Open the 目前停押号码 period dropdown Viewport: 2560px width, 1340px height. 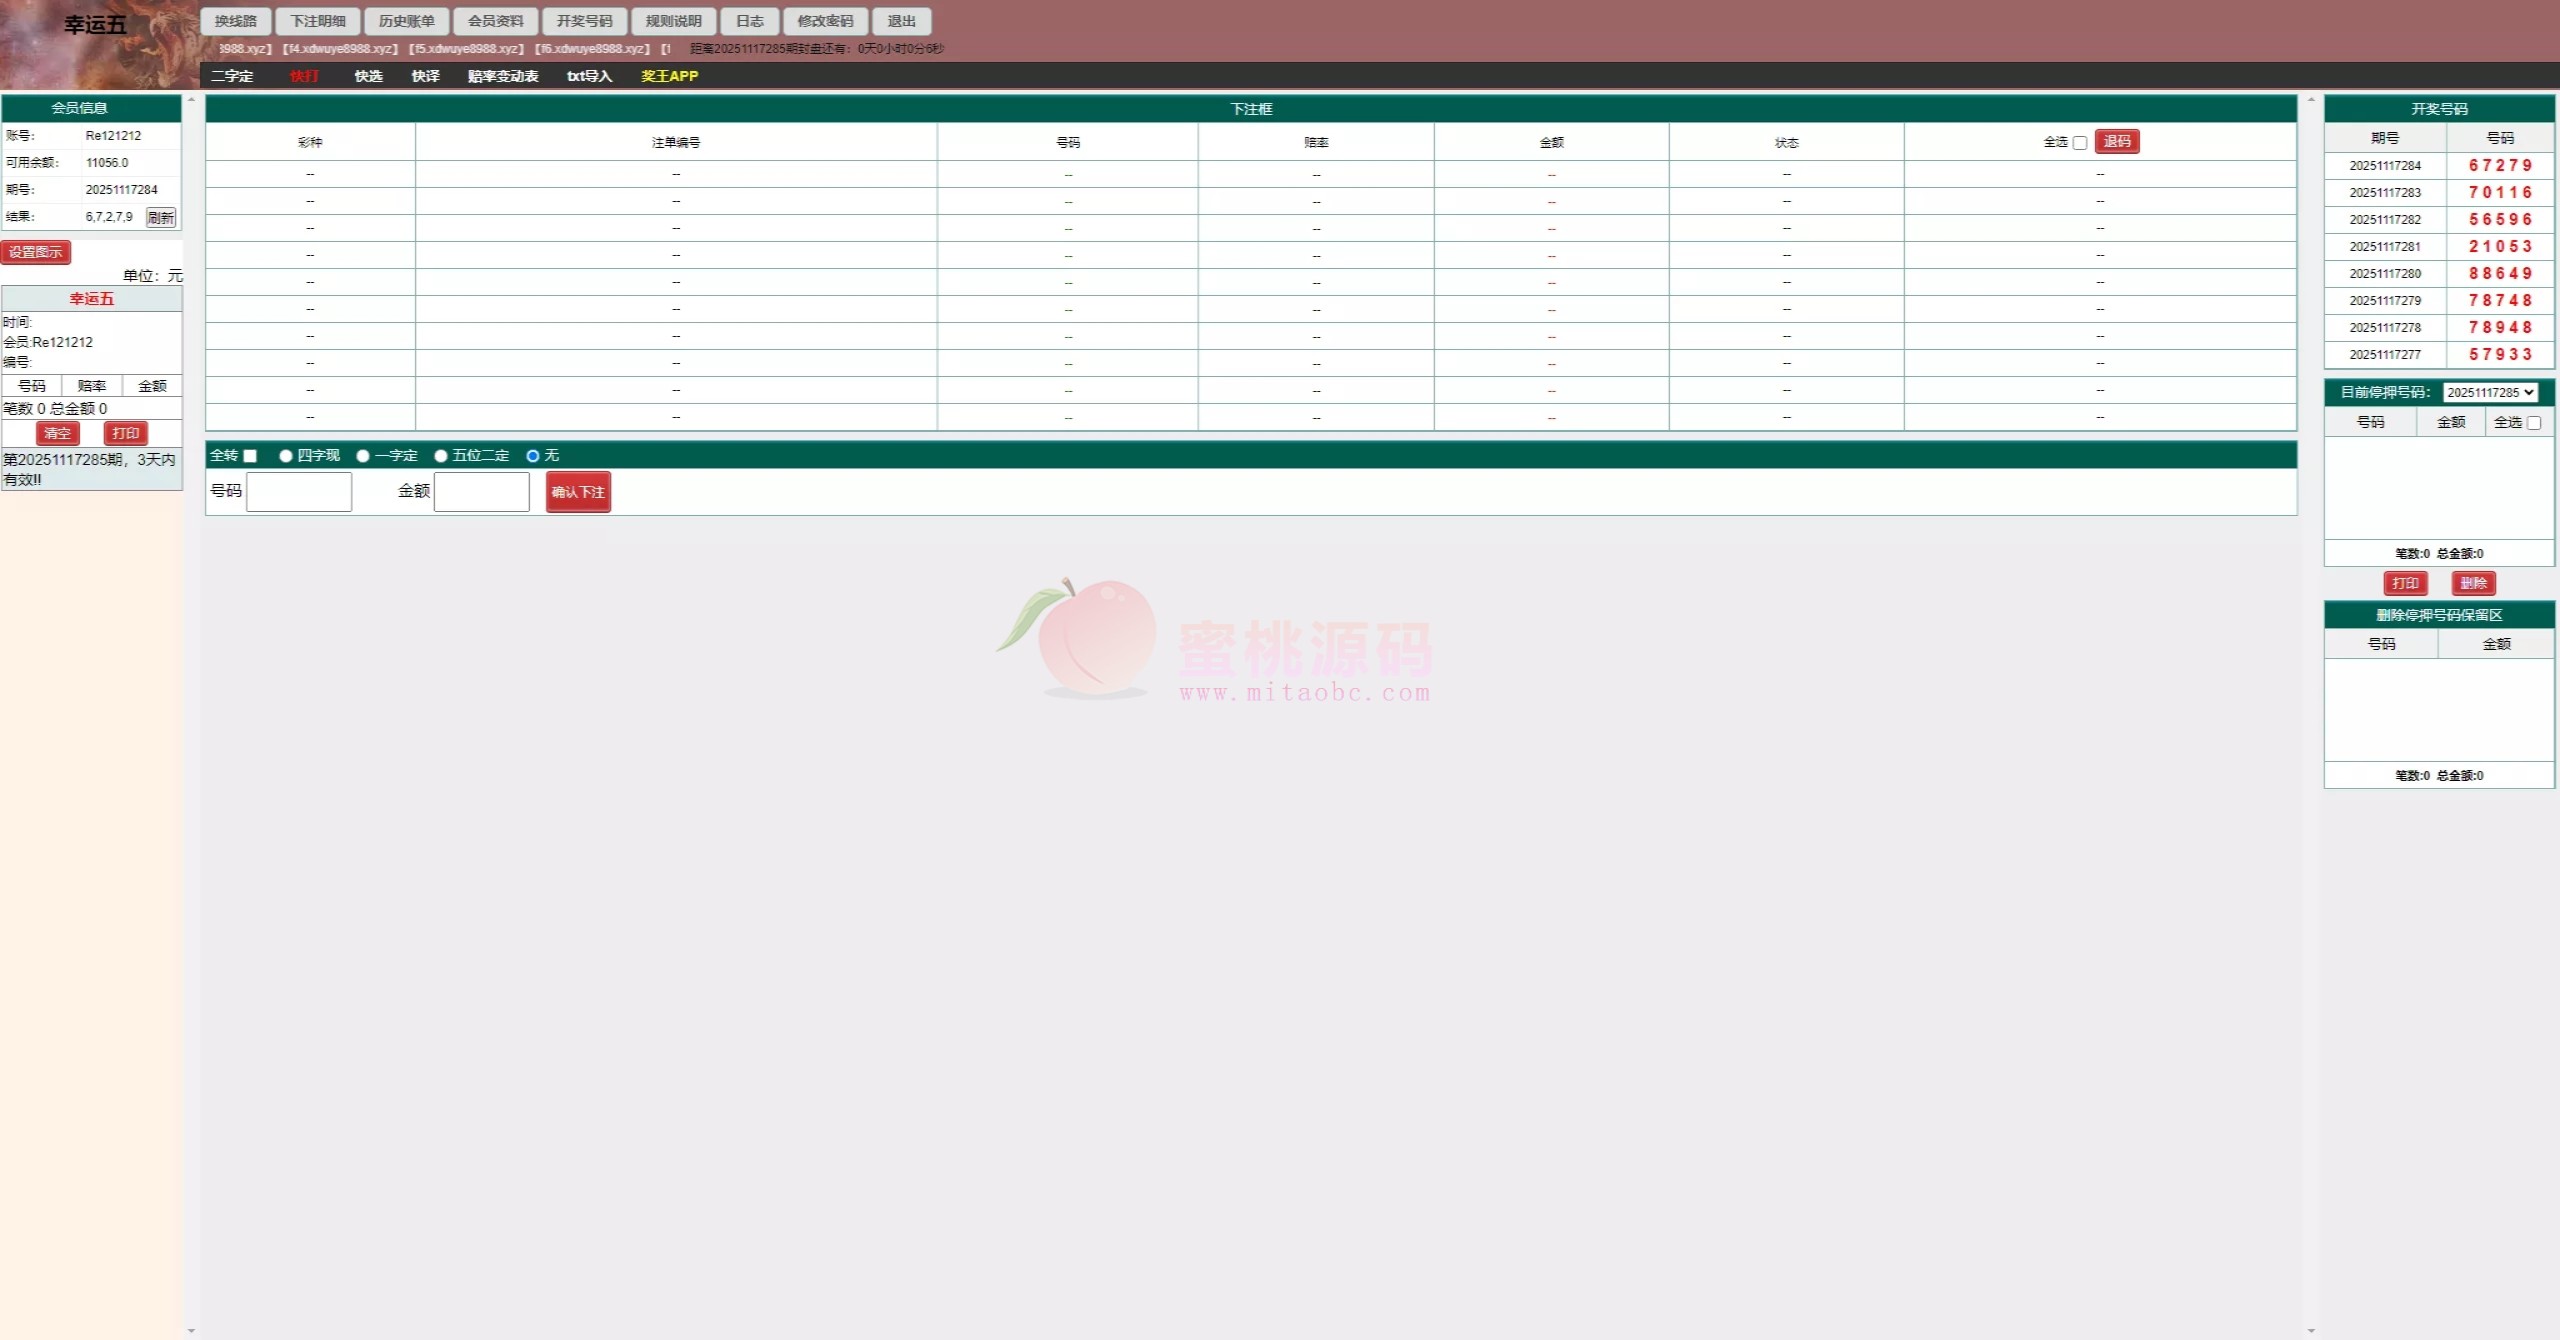coord(2489,393)
